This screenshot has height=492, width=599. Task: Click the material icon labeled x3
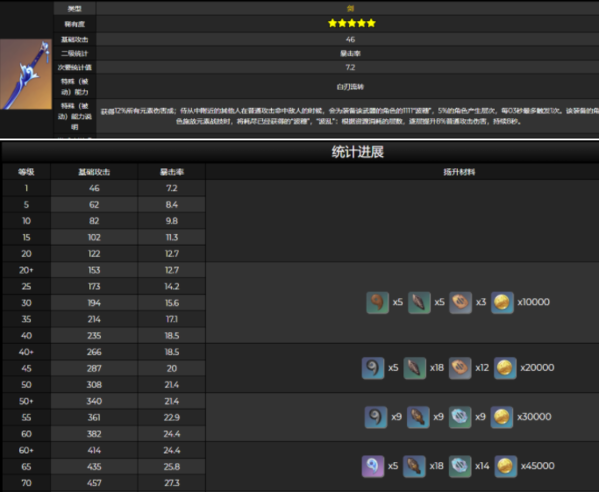[x=460, y=303]
